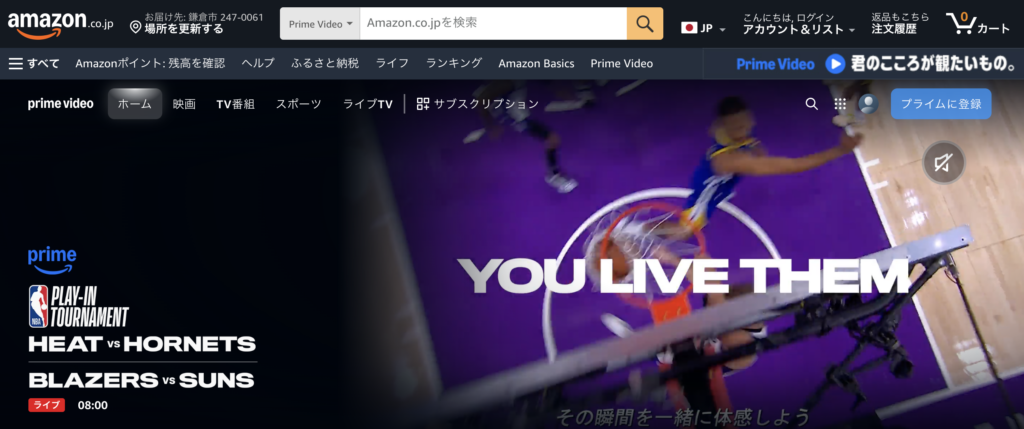1024x429 pixels.
Task: Open the サブスクリプション menu item
Action: point(477,104)
